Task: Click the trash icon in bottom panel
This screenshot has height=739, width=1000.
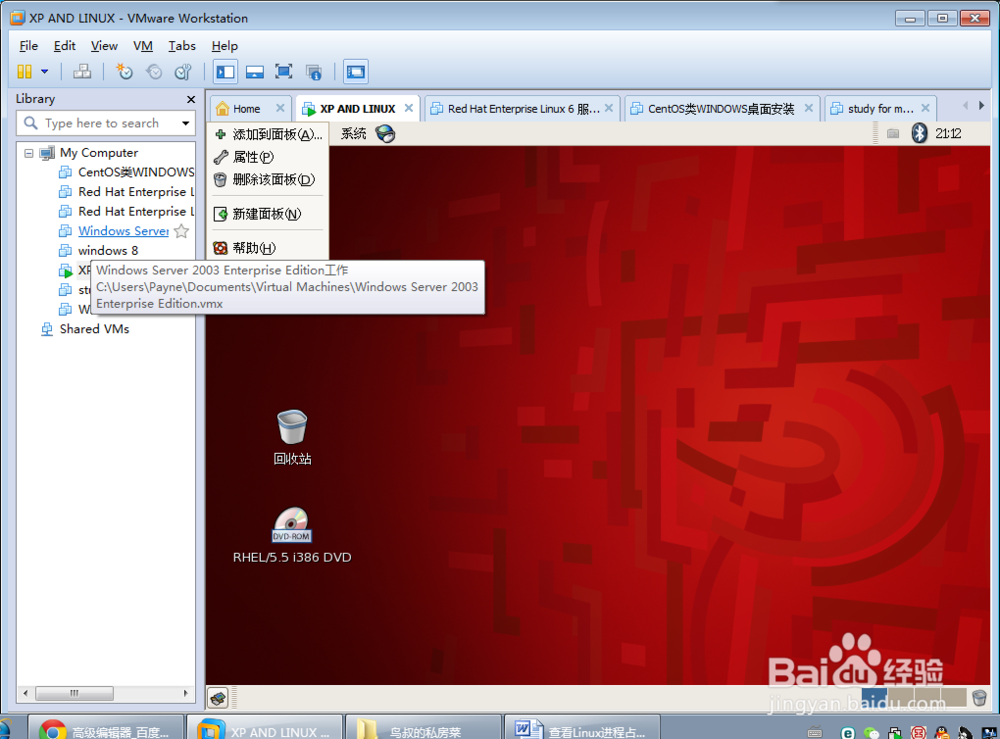Action: (x=980, y=698)
